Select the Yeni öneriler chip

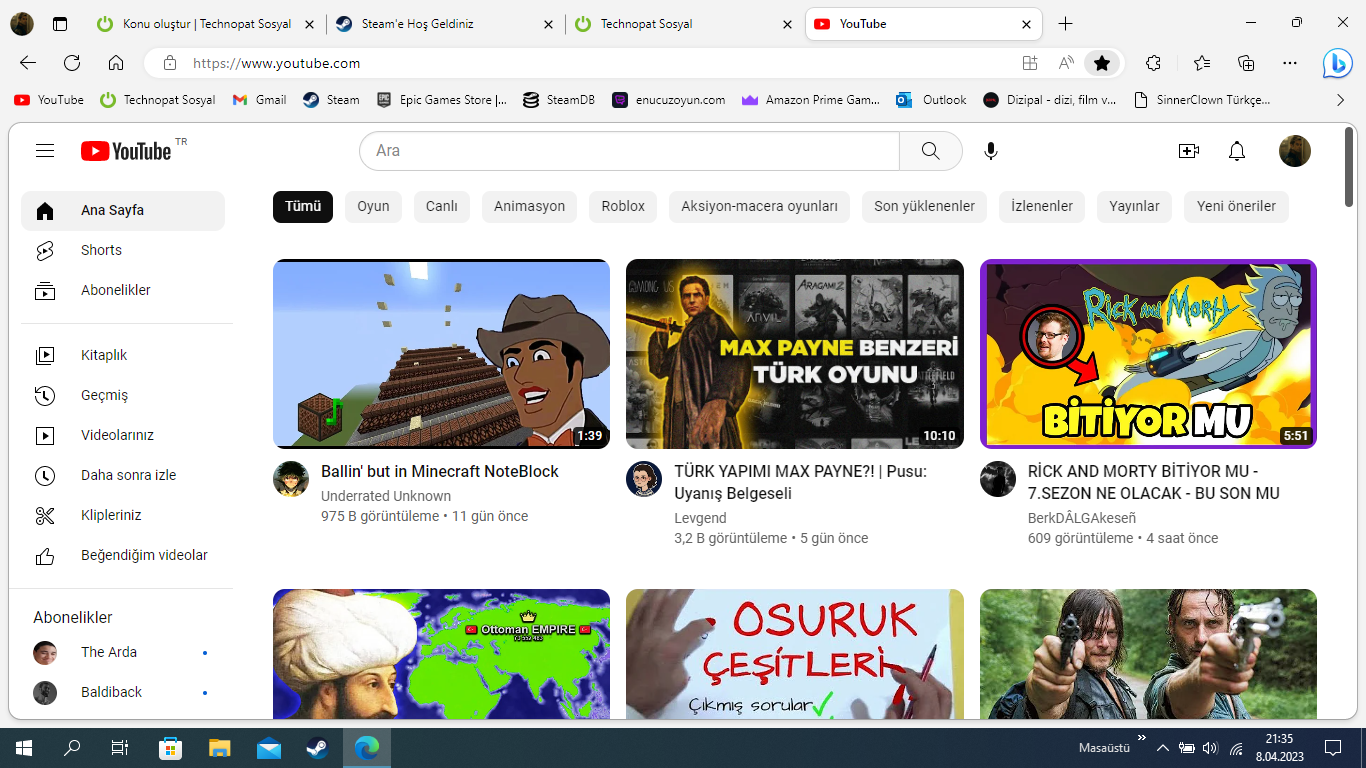[1237, 207]
